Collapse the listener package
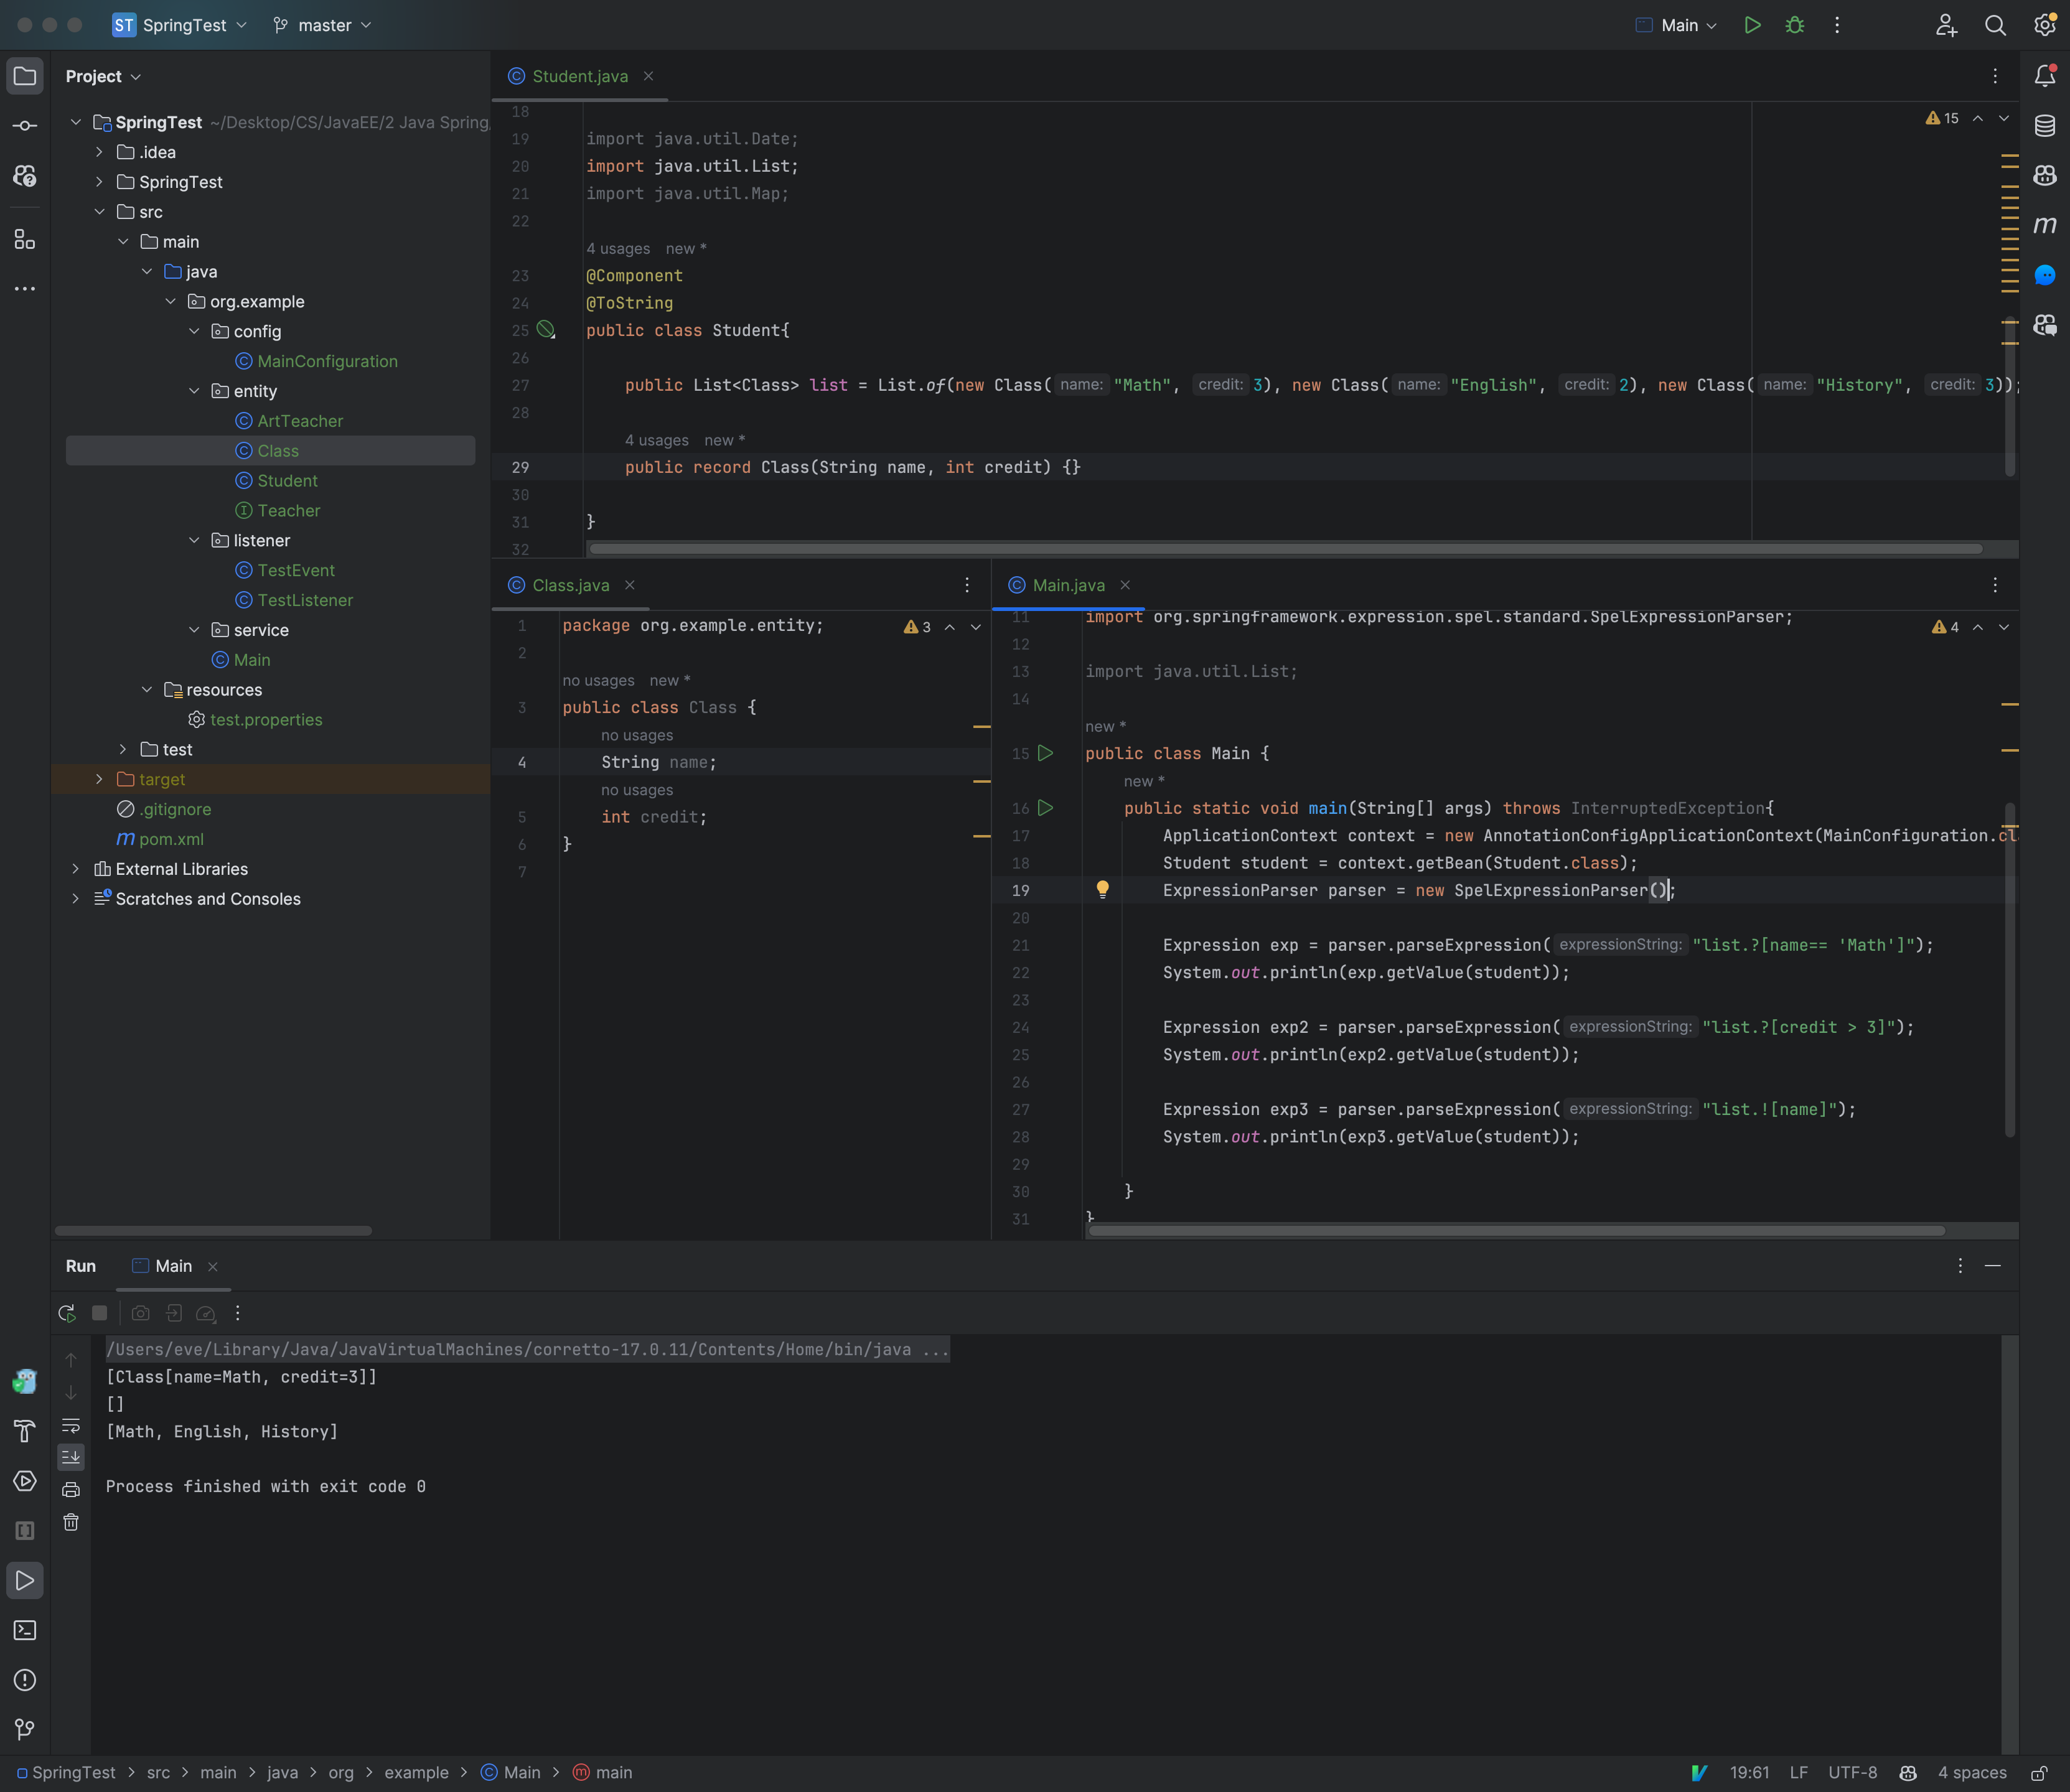Screen dimensions: 2070x1792 pos(194,540)
